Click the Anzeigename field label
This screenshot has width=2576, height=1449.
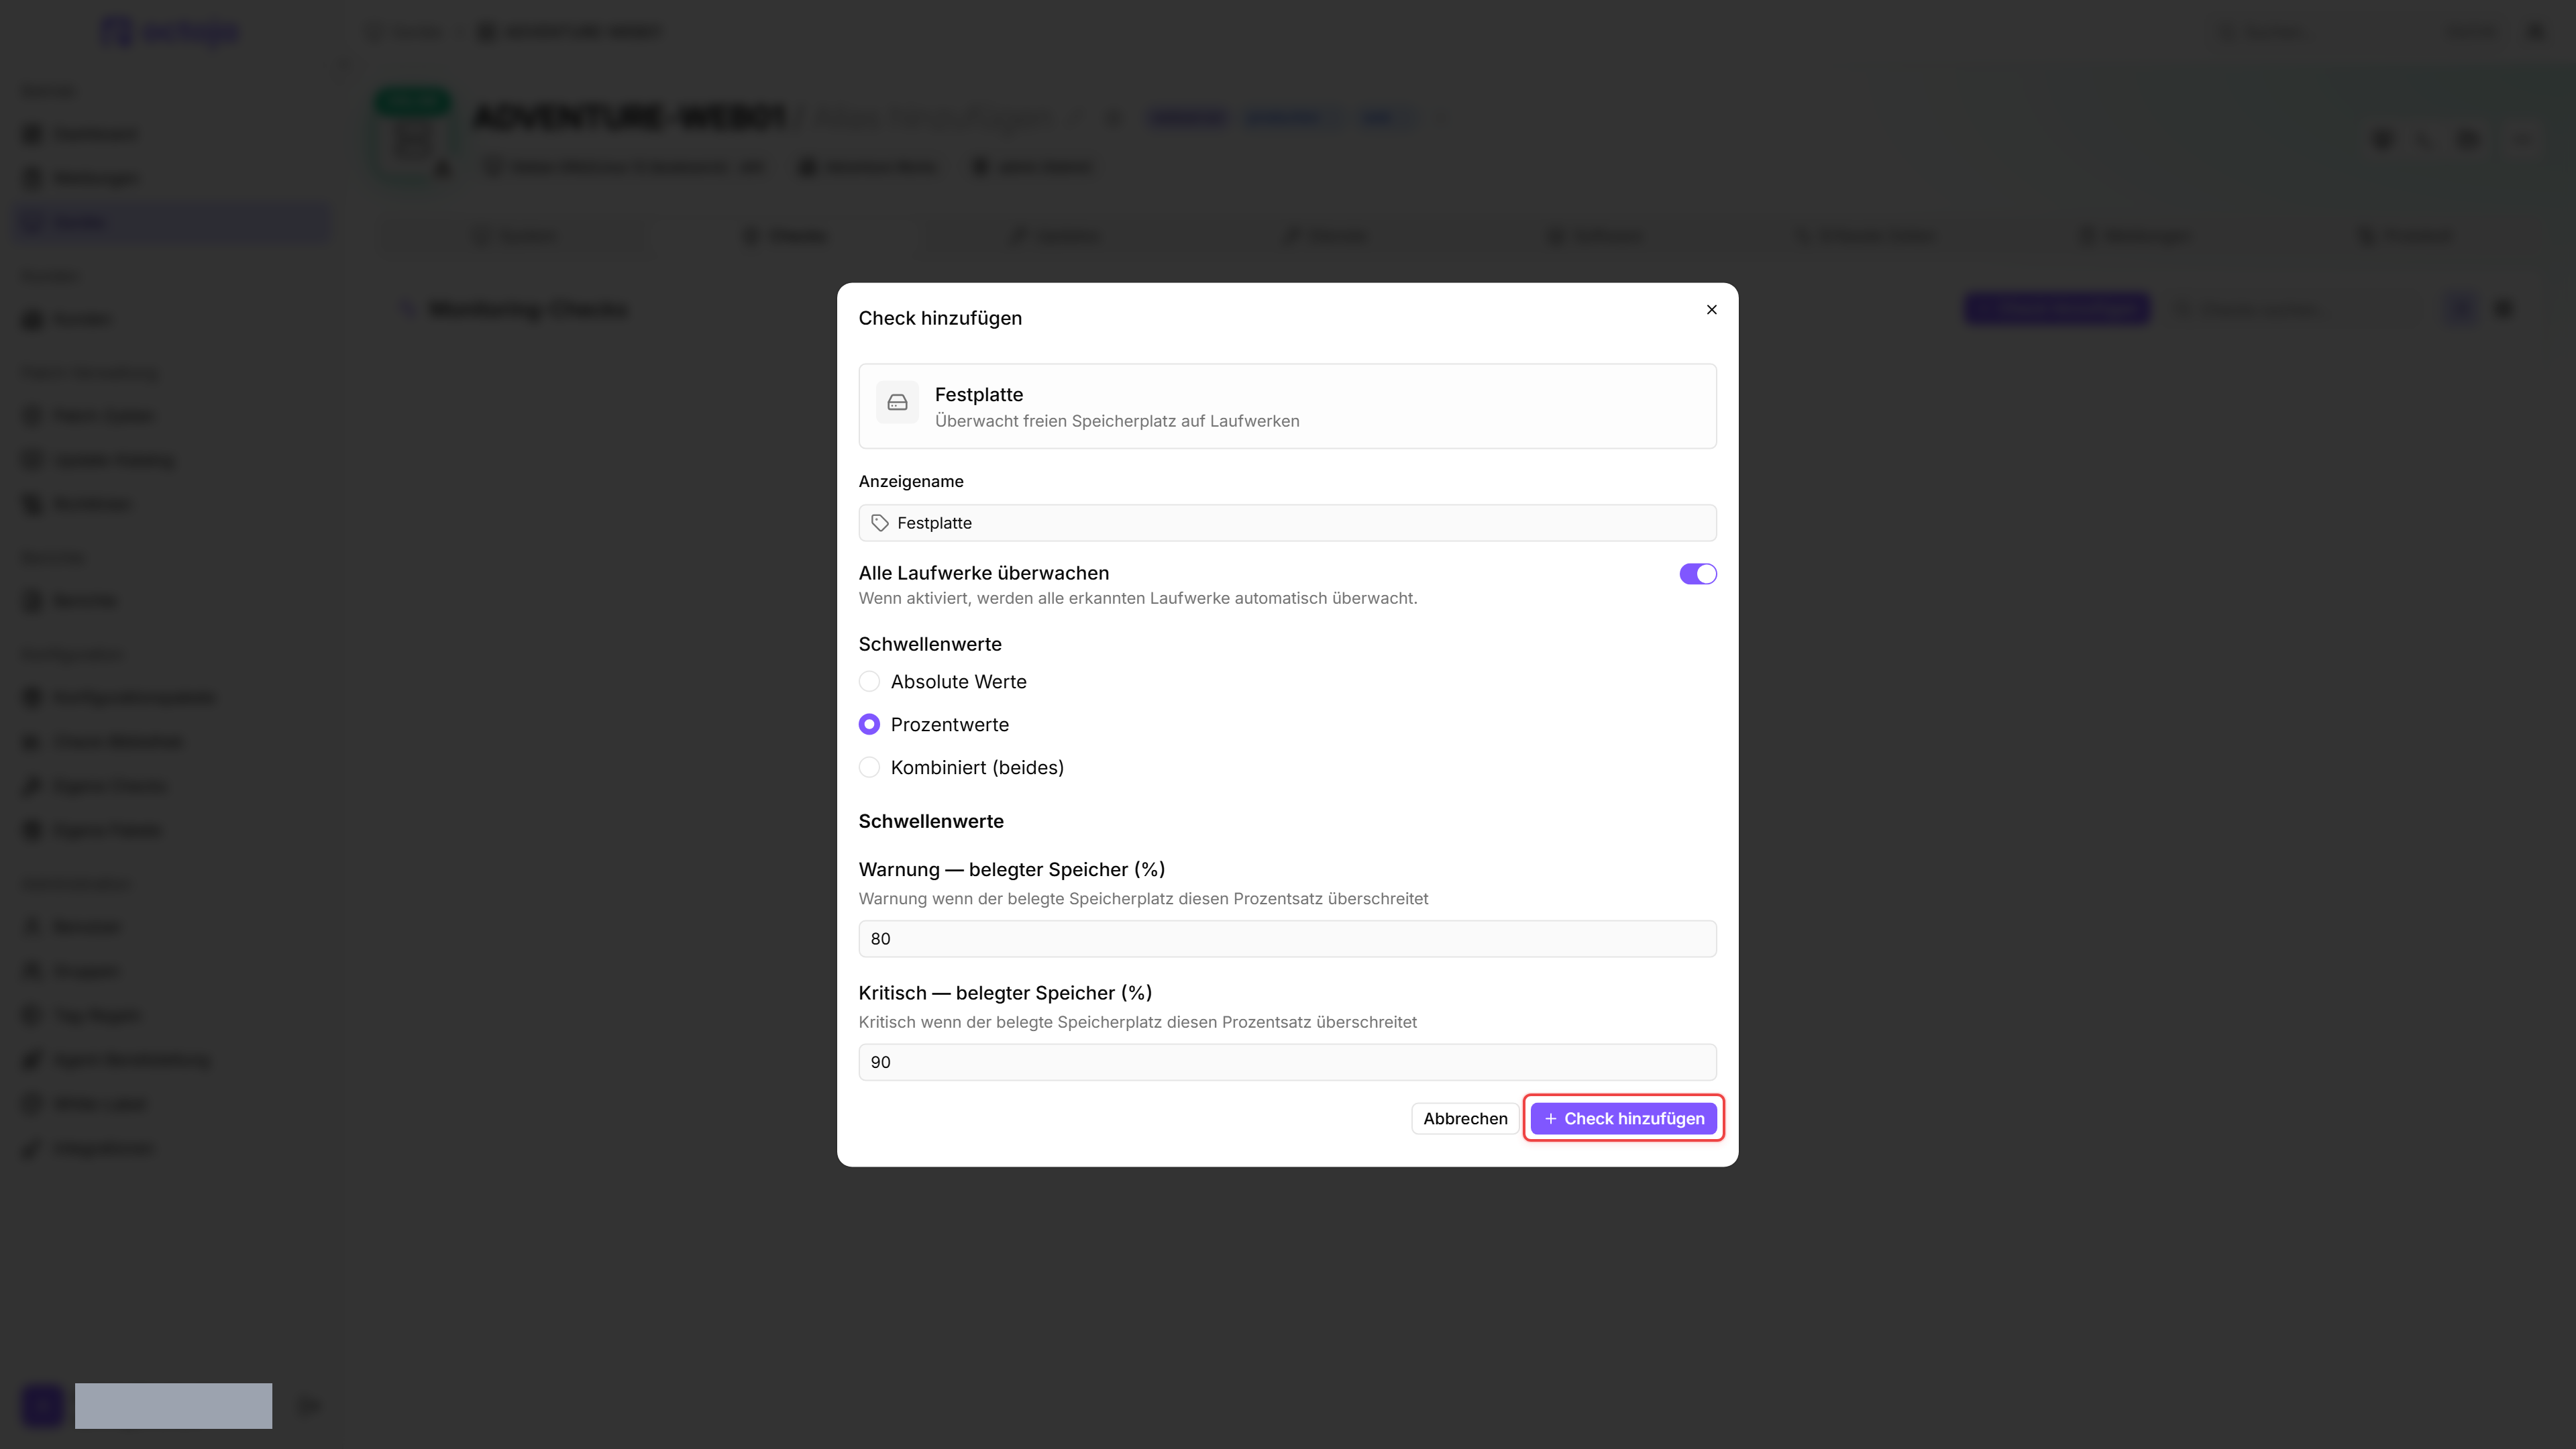911,481
